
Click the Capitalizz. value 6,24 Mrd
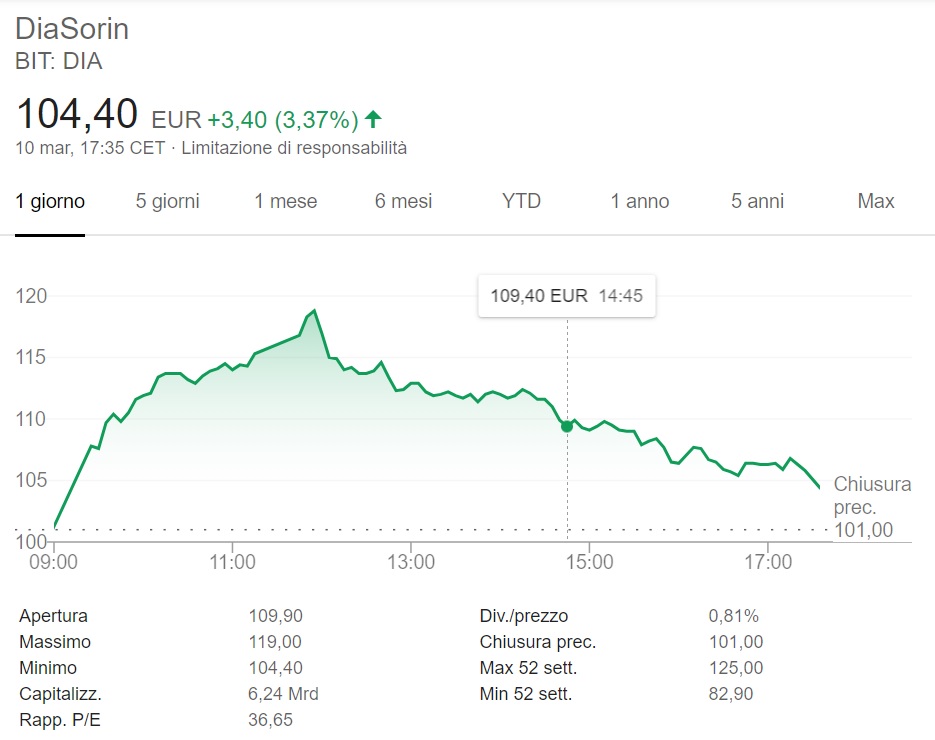pos(283,693)
